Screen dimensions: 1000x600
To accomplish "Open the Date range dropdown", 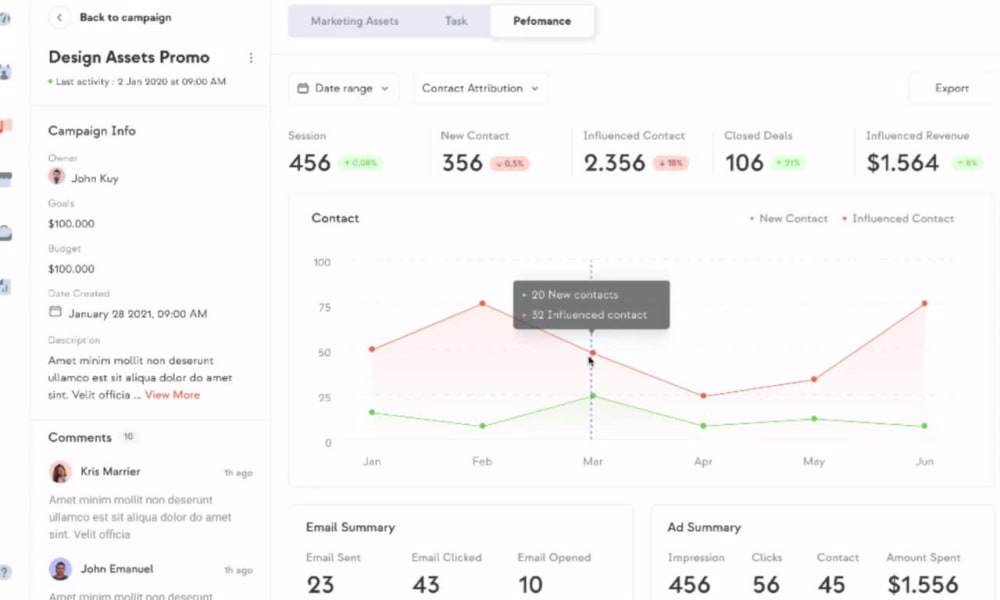I will (344, 89).
